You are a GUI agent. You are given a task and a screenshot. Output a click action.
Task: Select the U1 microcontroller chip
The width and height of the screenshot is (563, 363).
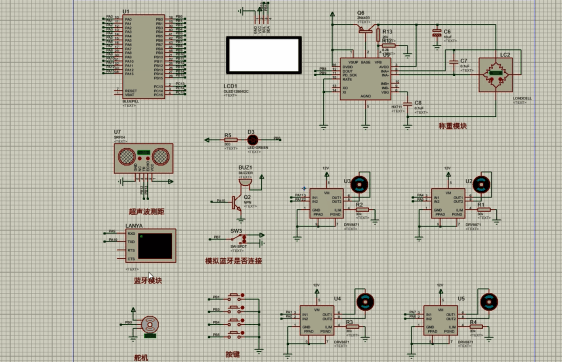click(144, 56)
